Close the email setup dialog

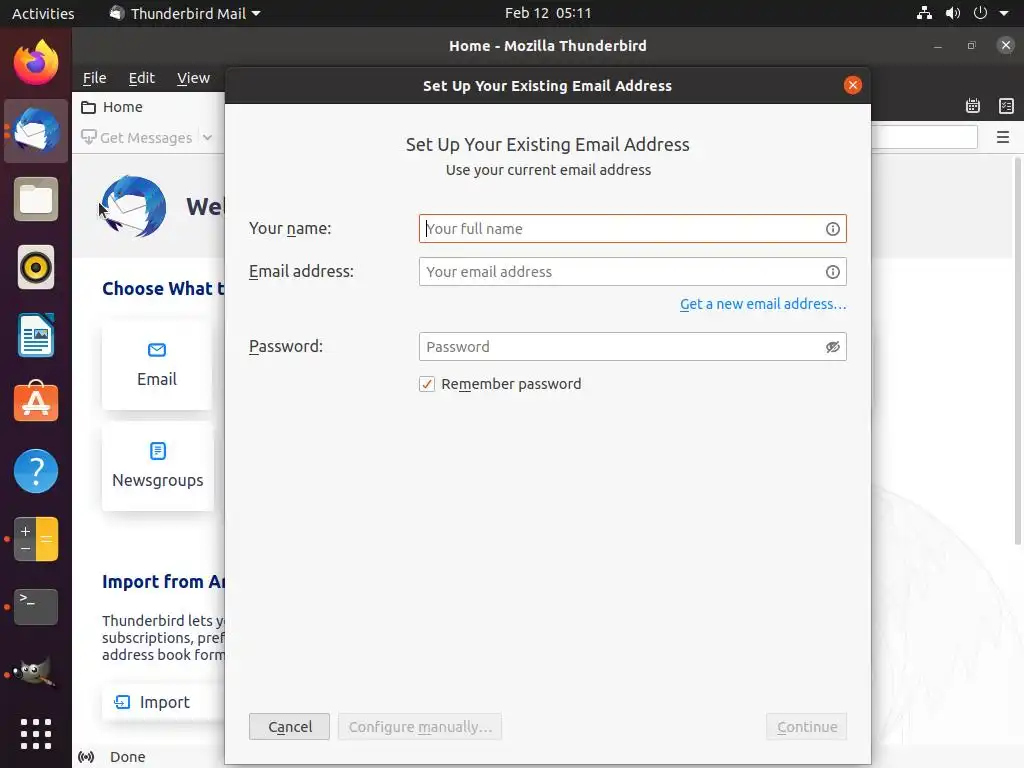coord(853,86)
